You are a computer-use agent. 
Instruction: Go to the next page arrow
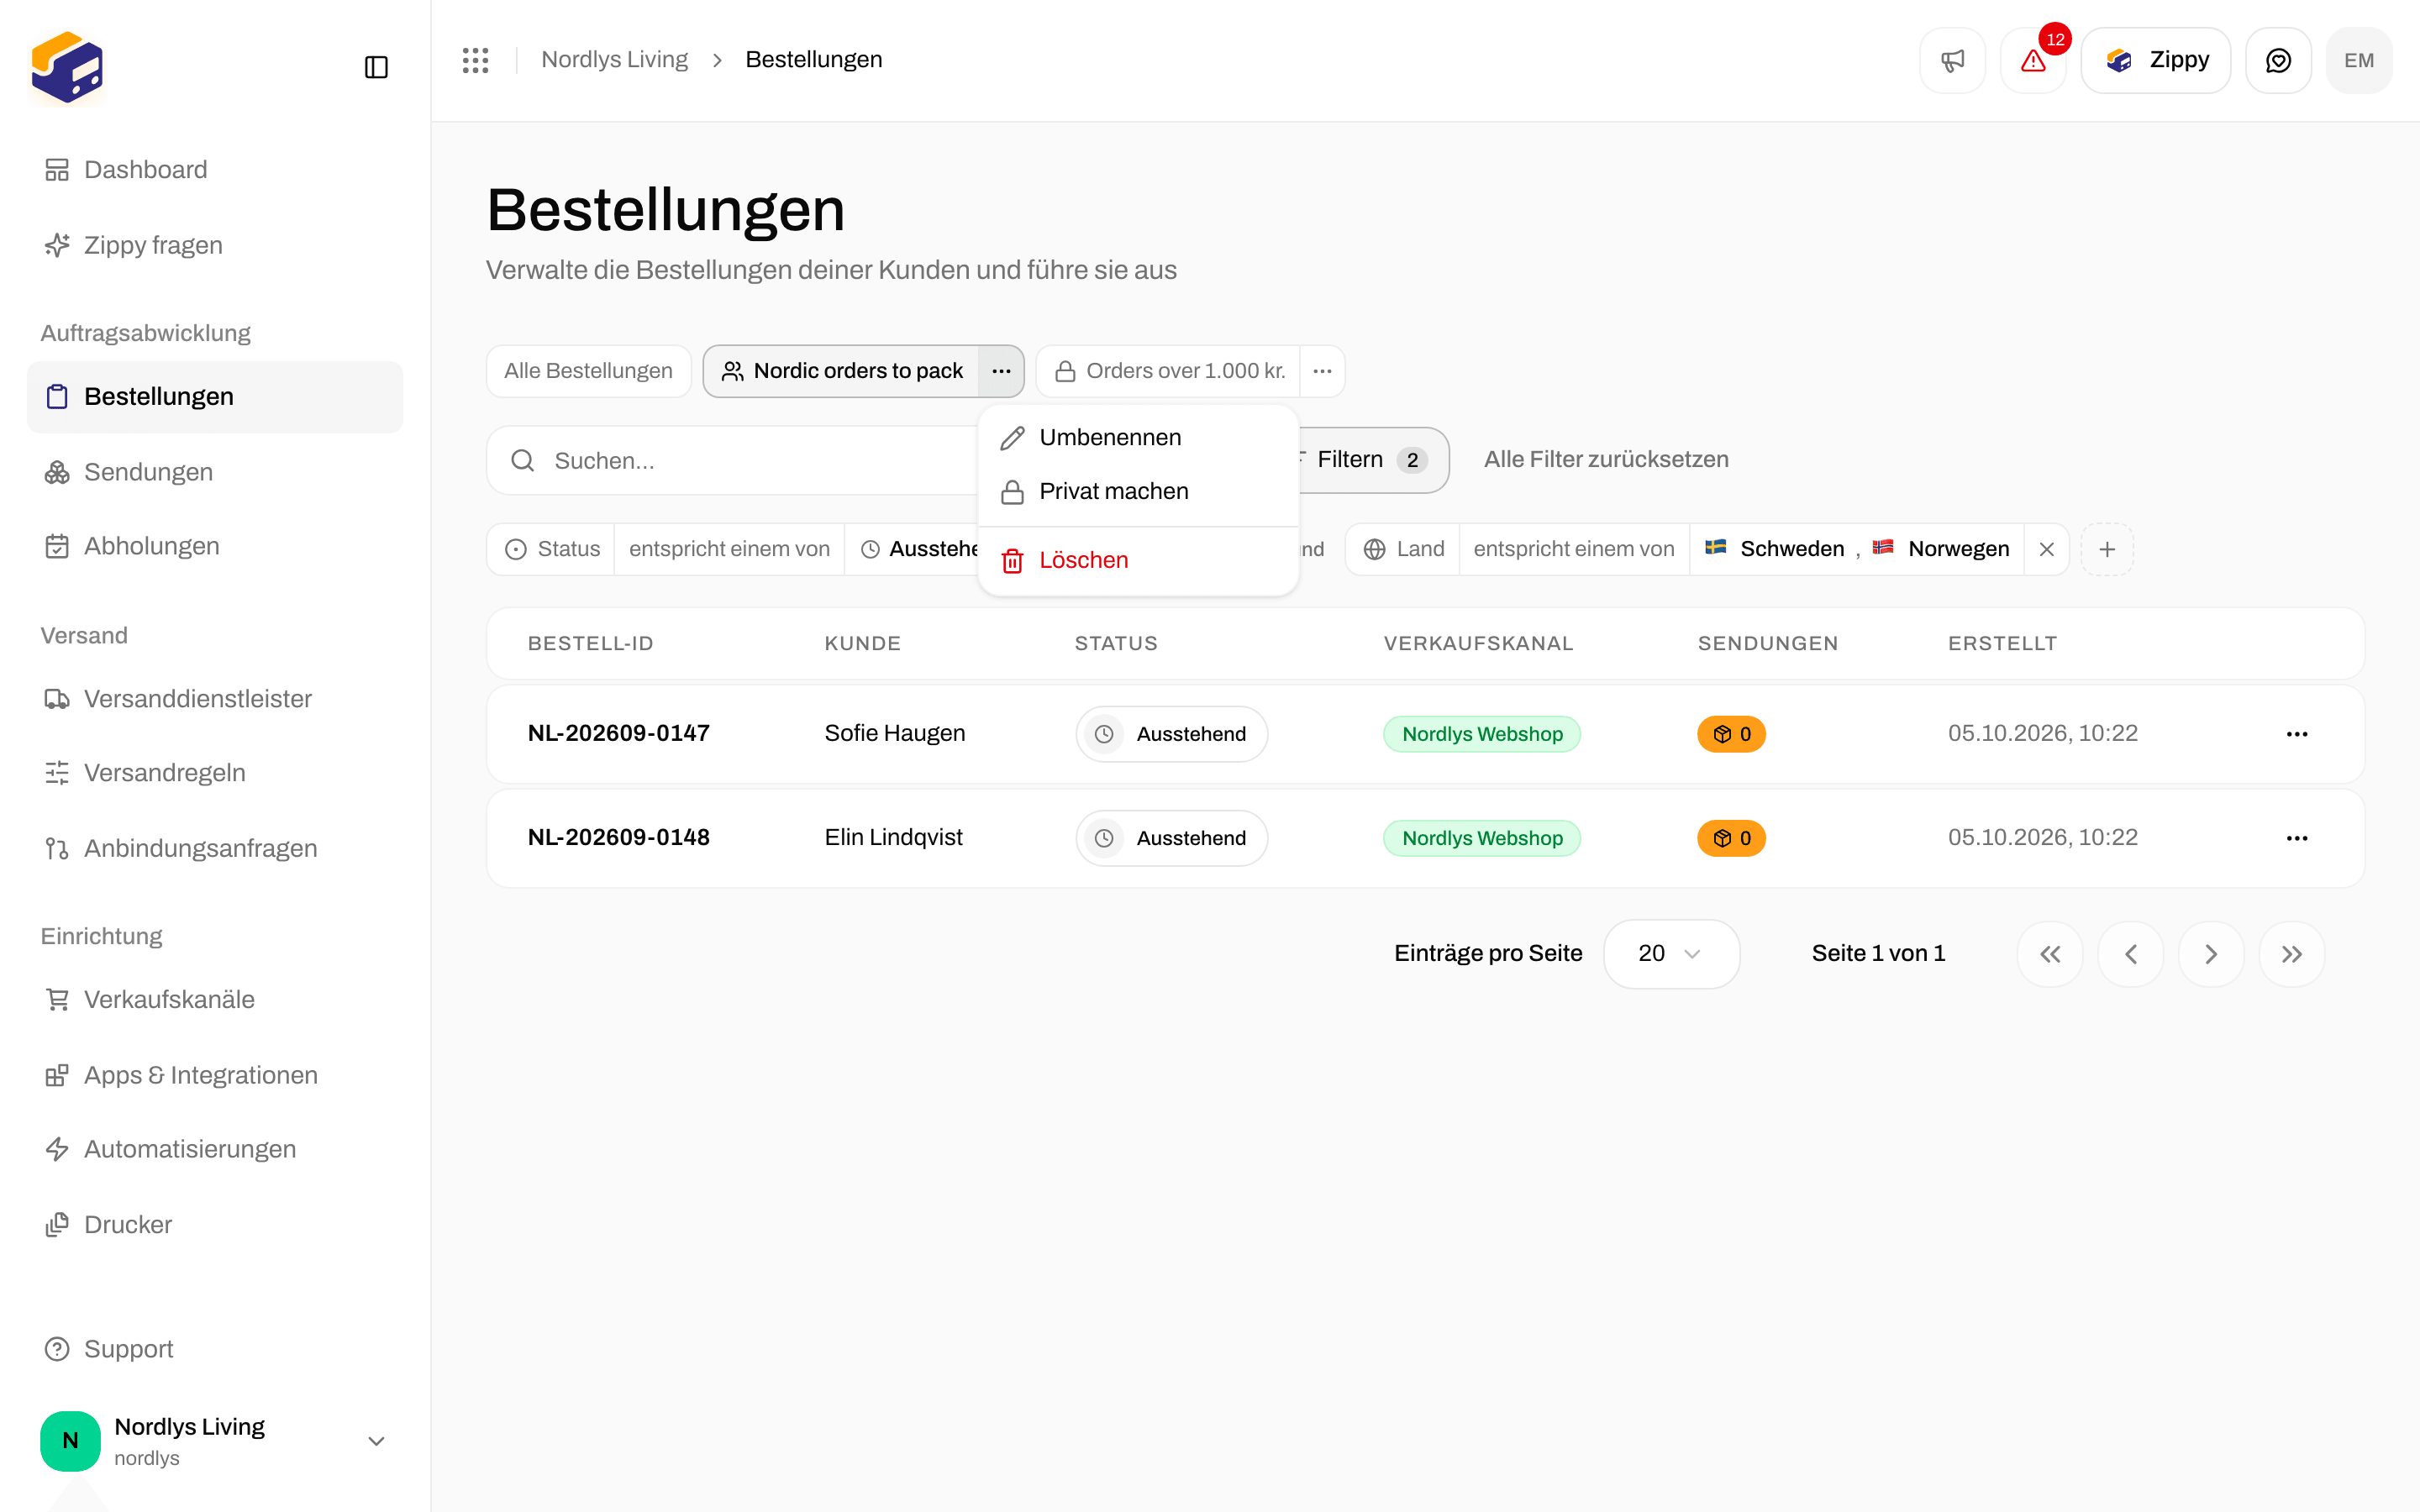click(2211, 954)
